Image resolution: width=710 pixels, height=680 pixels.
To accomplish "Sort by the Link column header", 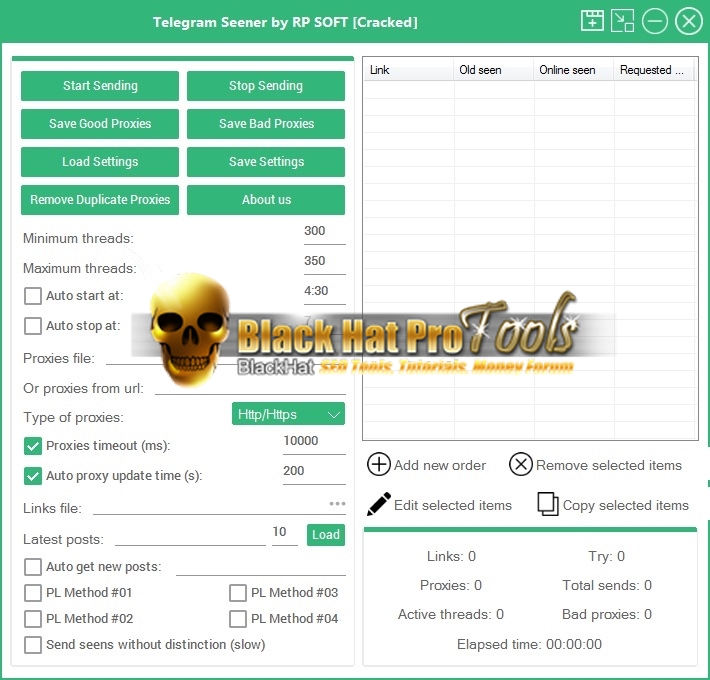I will (408, 70).
